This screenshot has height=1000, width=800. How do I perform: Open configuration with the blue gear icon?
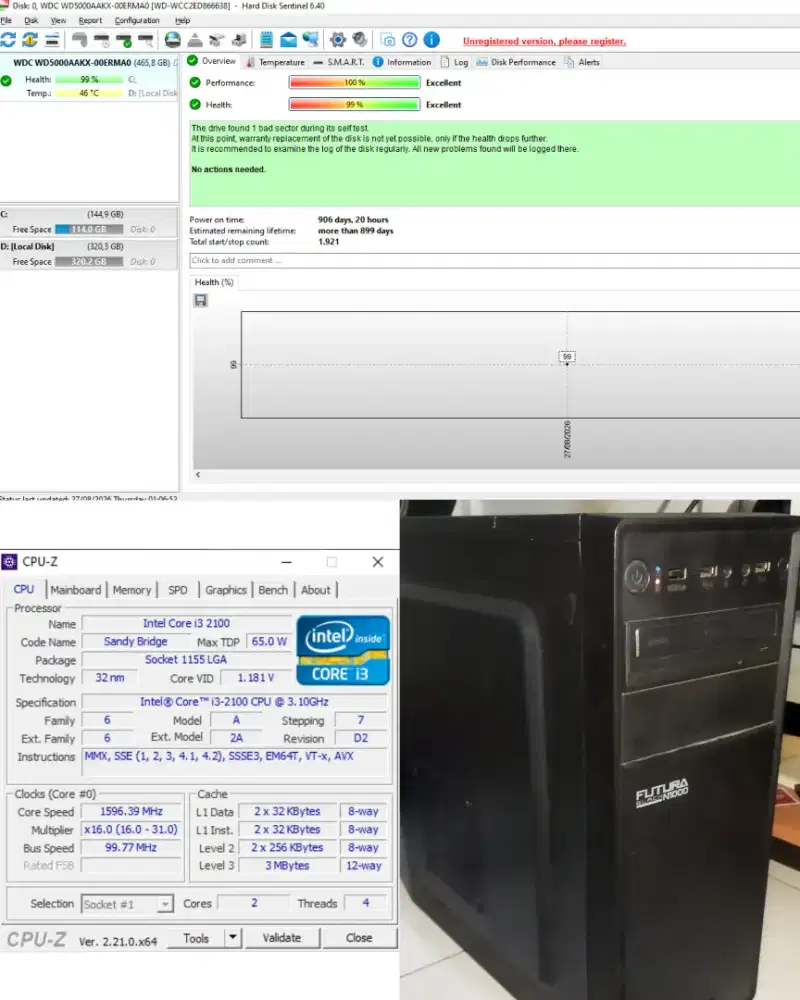coord(337,40)
